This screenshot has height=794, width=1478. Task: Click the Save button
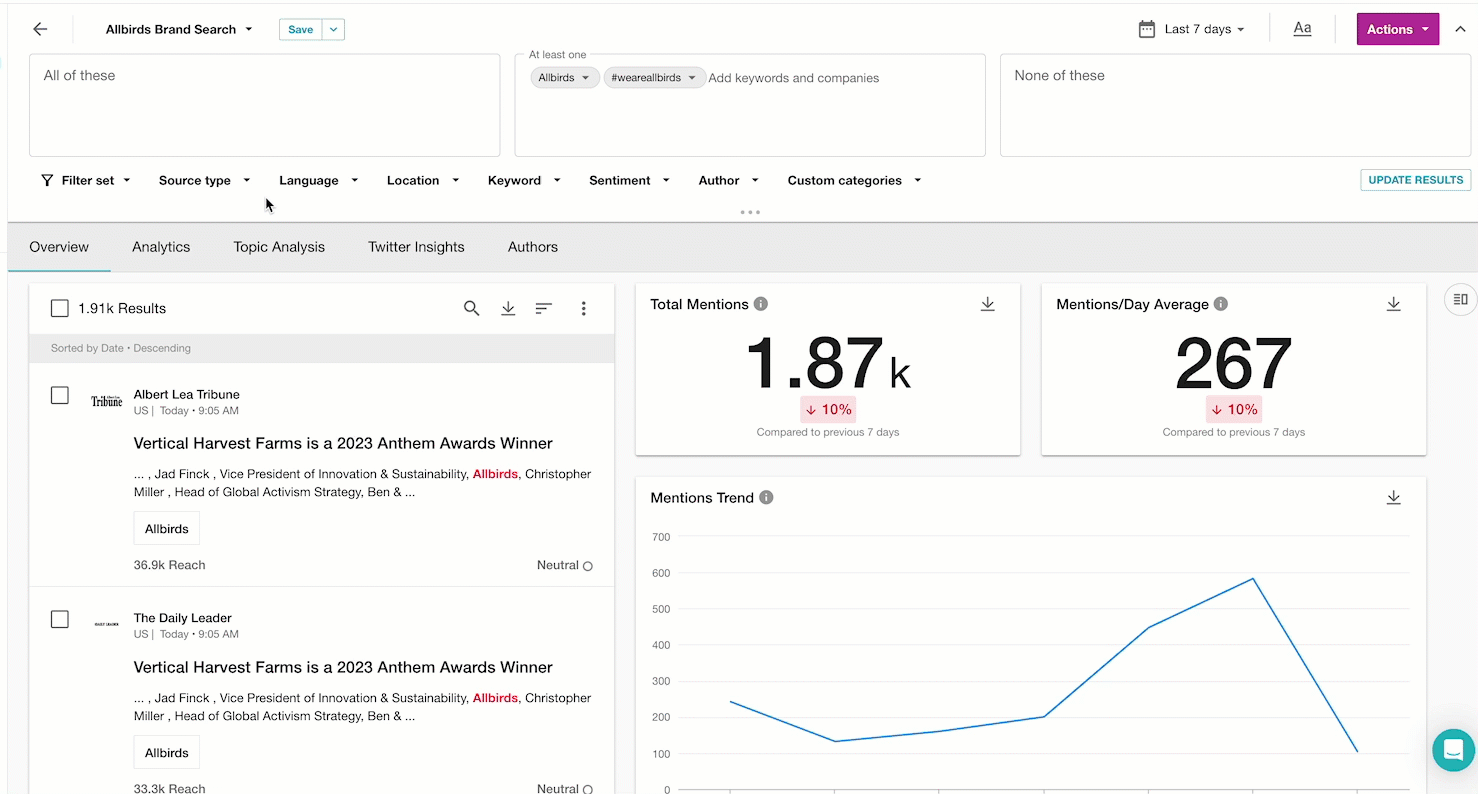coord(301,29)
